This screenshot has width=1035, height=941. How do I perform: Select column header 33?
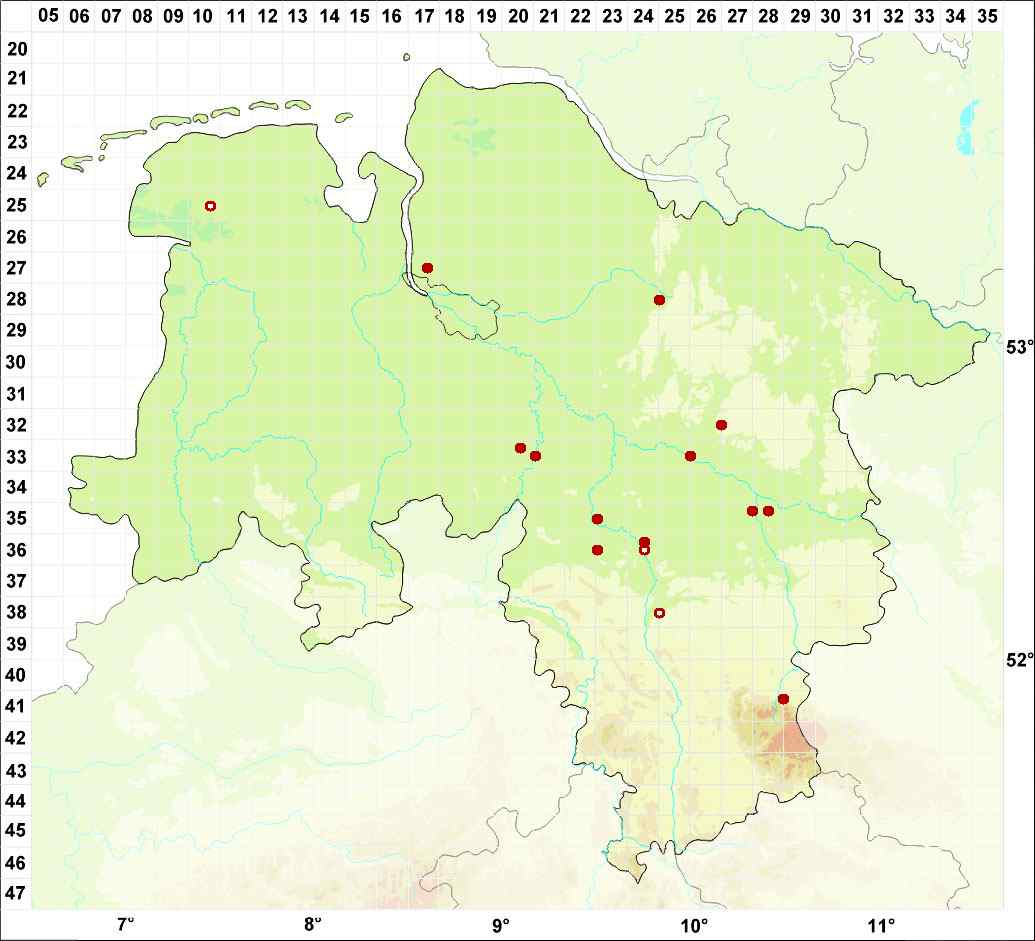925,16
